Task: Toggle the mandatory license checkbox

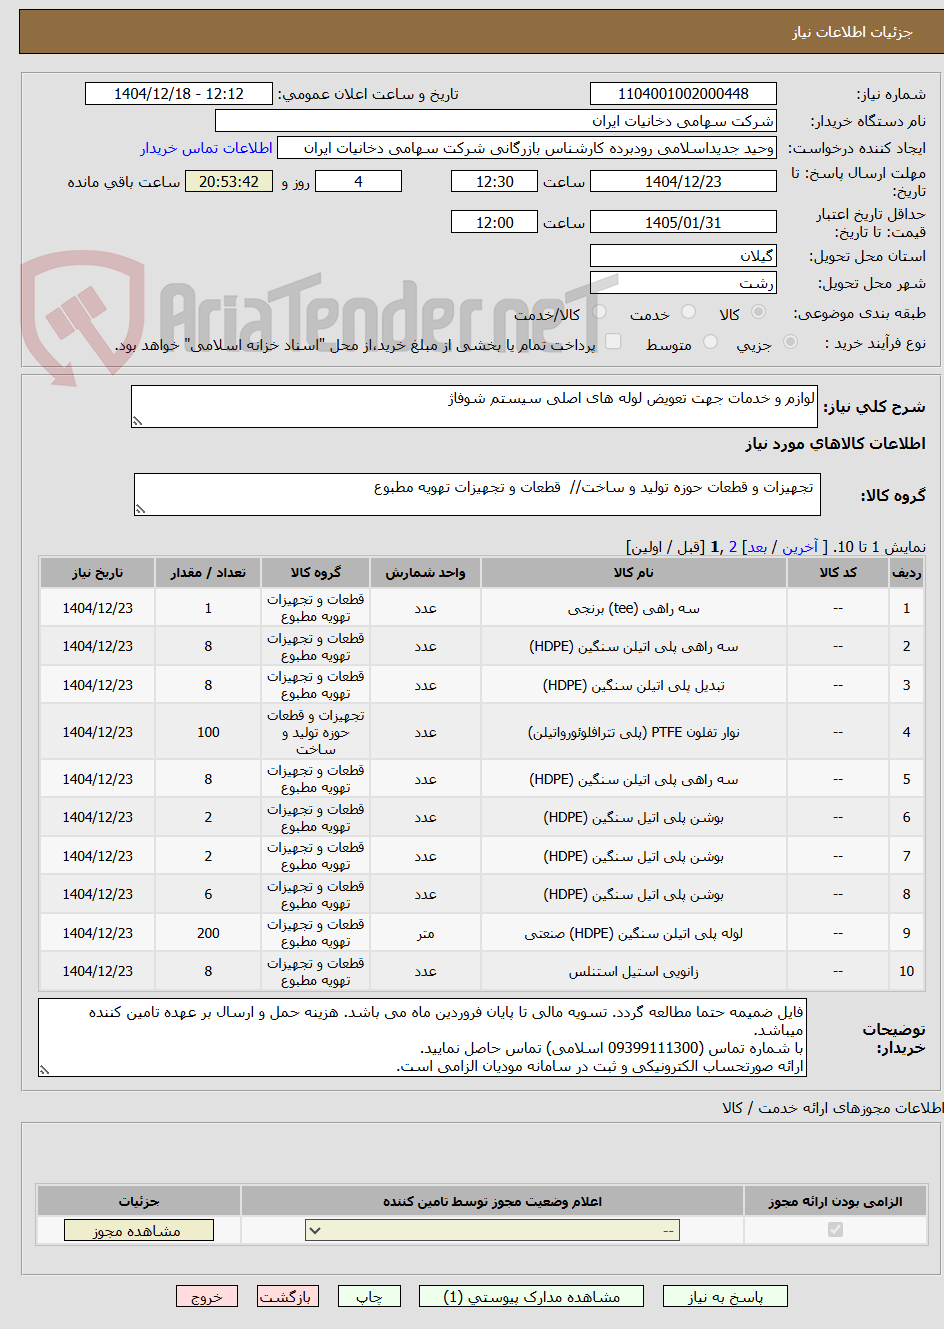Action: 835,1230
